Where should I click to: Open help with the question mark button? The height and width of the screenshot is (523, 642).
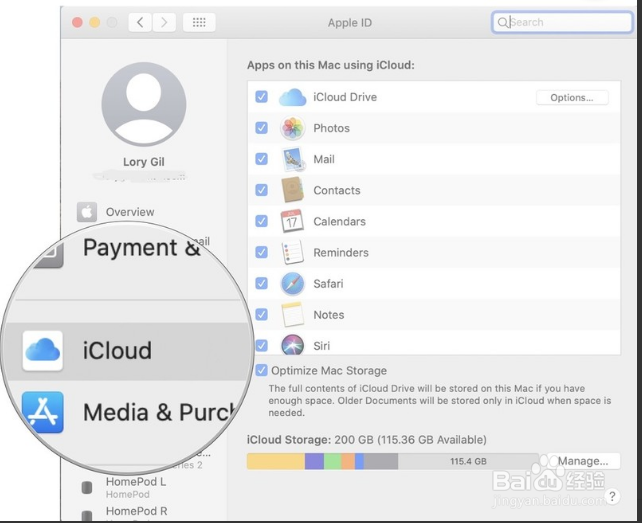click(x=612, y=496)
